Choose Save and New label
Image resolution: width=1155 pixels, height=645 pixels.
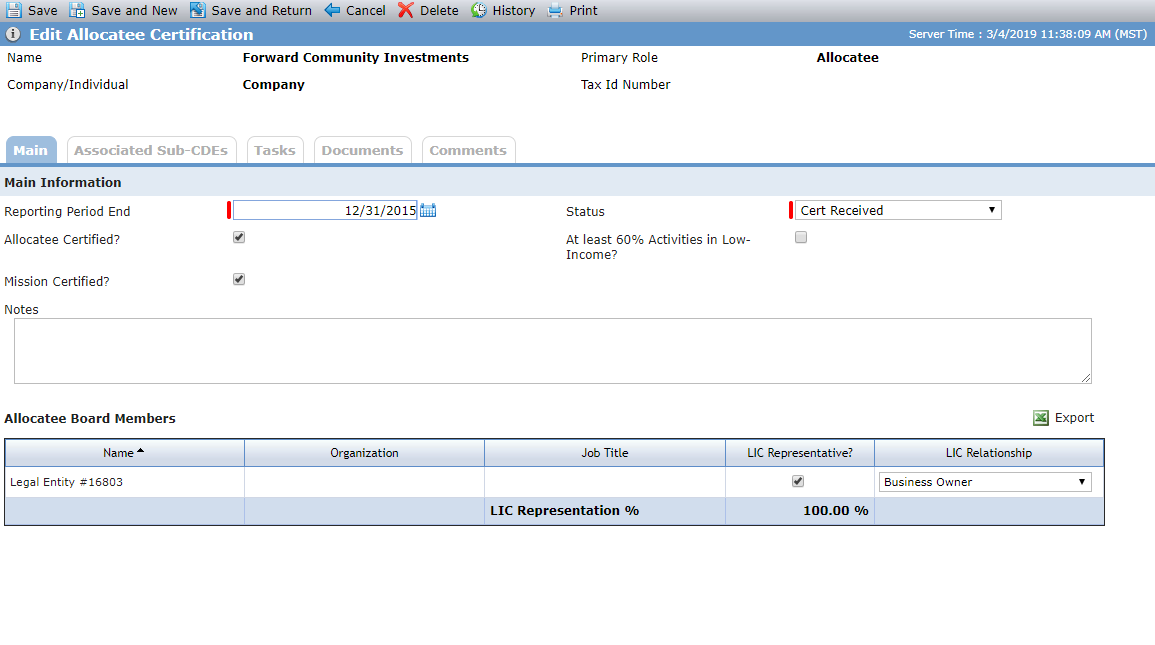pos(134,10)
